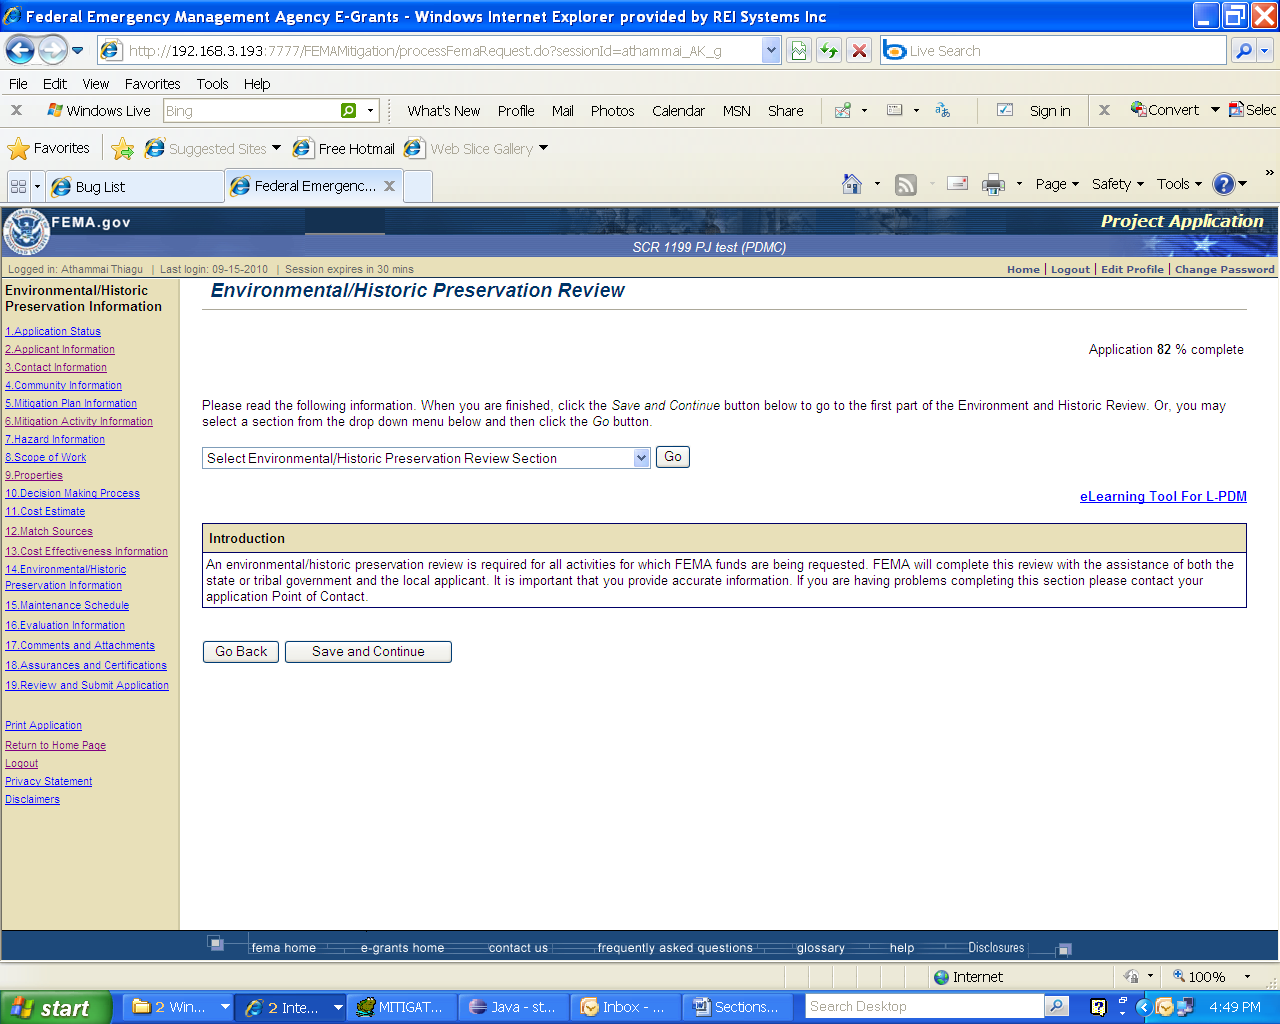
Task: Click the FEMA seal logo
Action: (26, 232)
